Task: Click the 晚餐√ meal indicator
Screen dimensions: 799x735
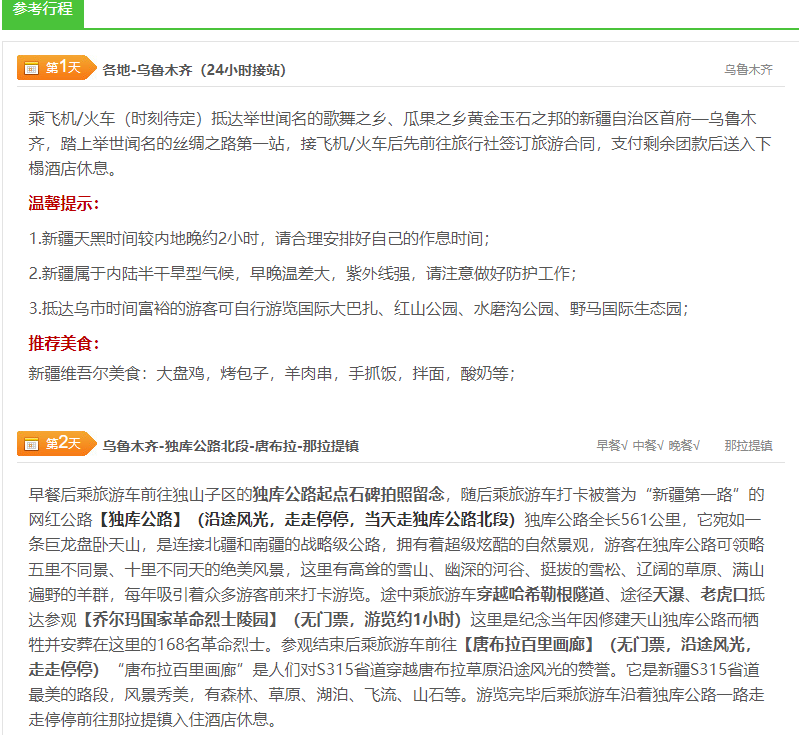Action: pyautogui.click(x=684, y=446)
